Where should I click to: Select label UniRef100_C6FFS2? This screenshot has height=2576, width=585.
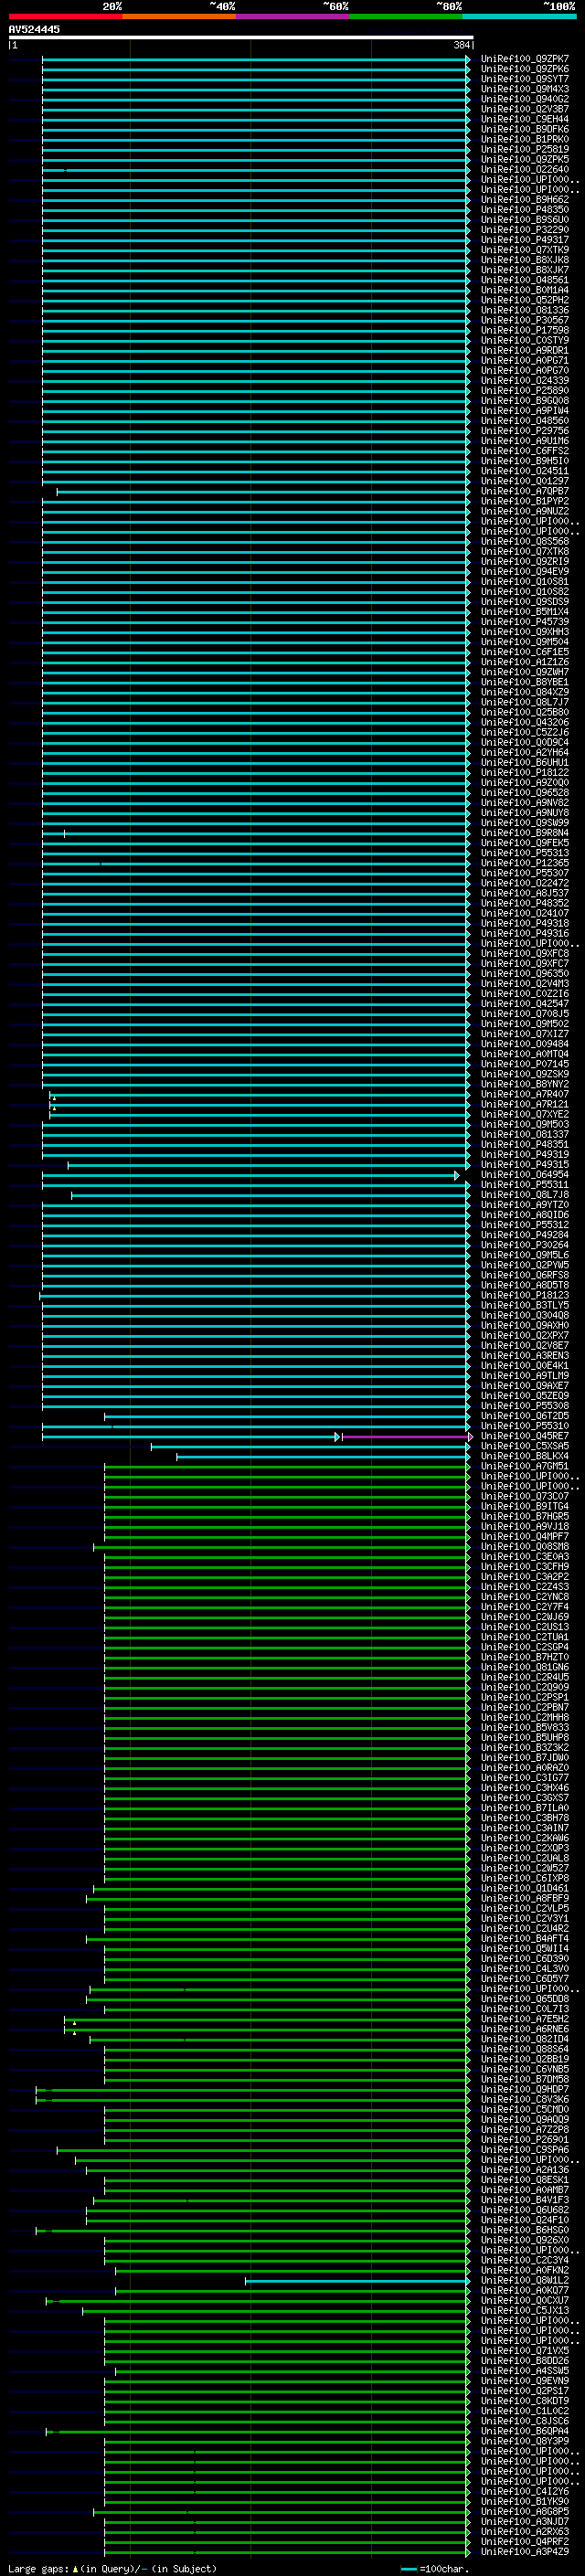click(x=525, y=451)
